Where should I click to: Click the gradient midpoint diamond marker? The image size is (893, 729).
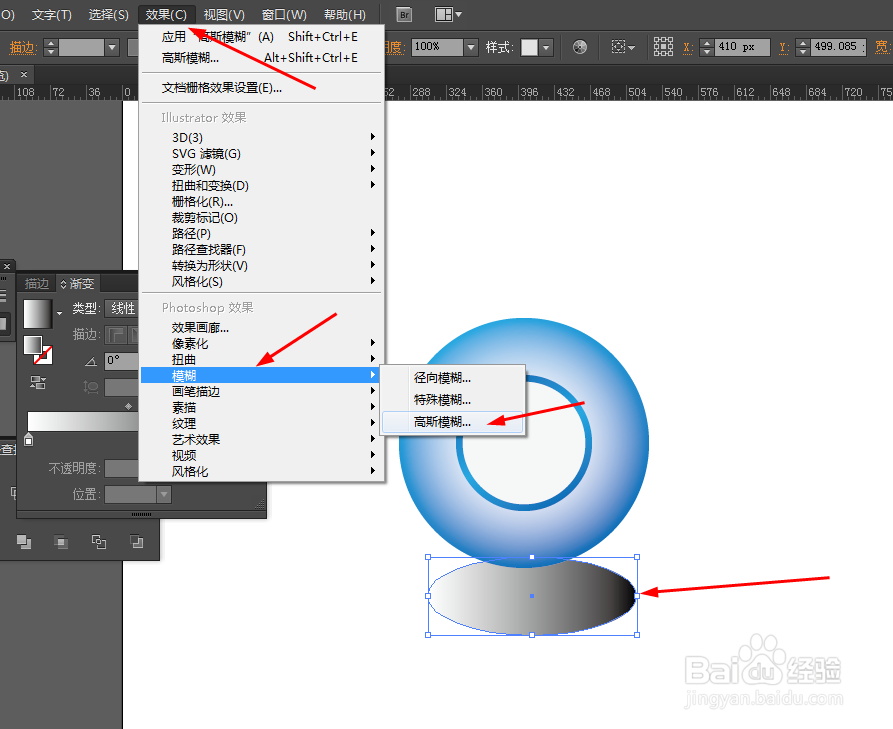coord(129,406)
